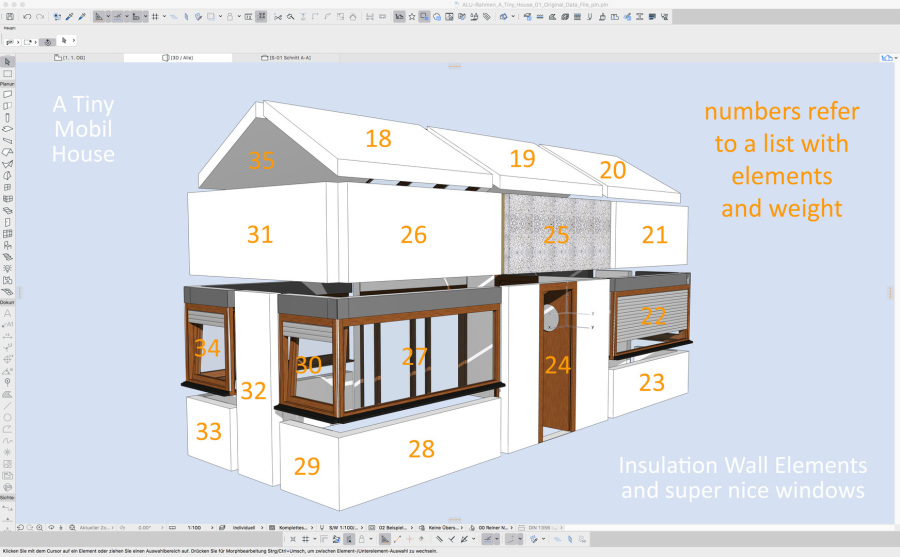This screenshot has height=557, width=900.
Task: Click the 'Komplettes...' structure display button
Action: click(x=294, y=526)
